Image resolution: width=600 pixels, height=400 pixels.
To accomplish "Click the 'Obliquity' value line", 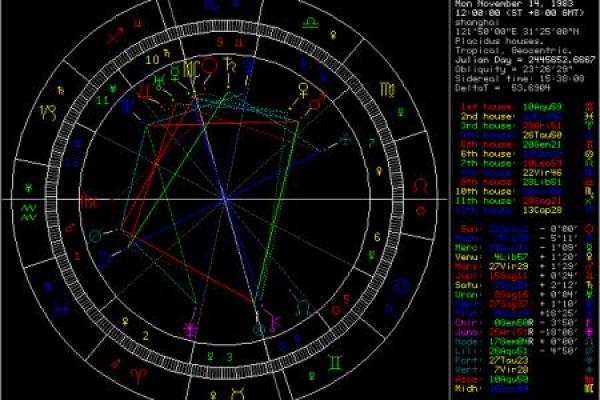I will pos(514,69).
